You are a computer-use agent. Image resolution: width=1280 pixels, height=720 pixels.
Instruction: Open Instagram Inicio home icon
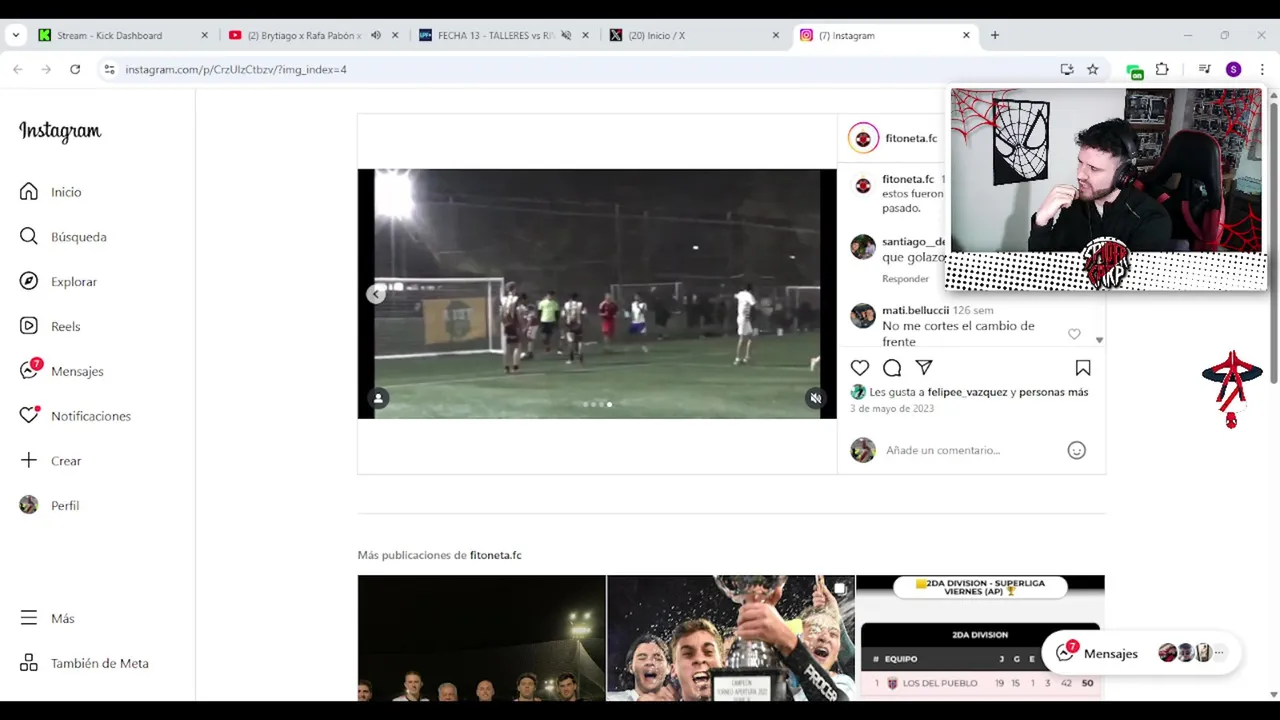click(29, 192)
